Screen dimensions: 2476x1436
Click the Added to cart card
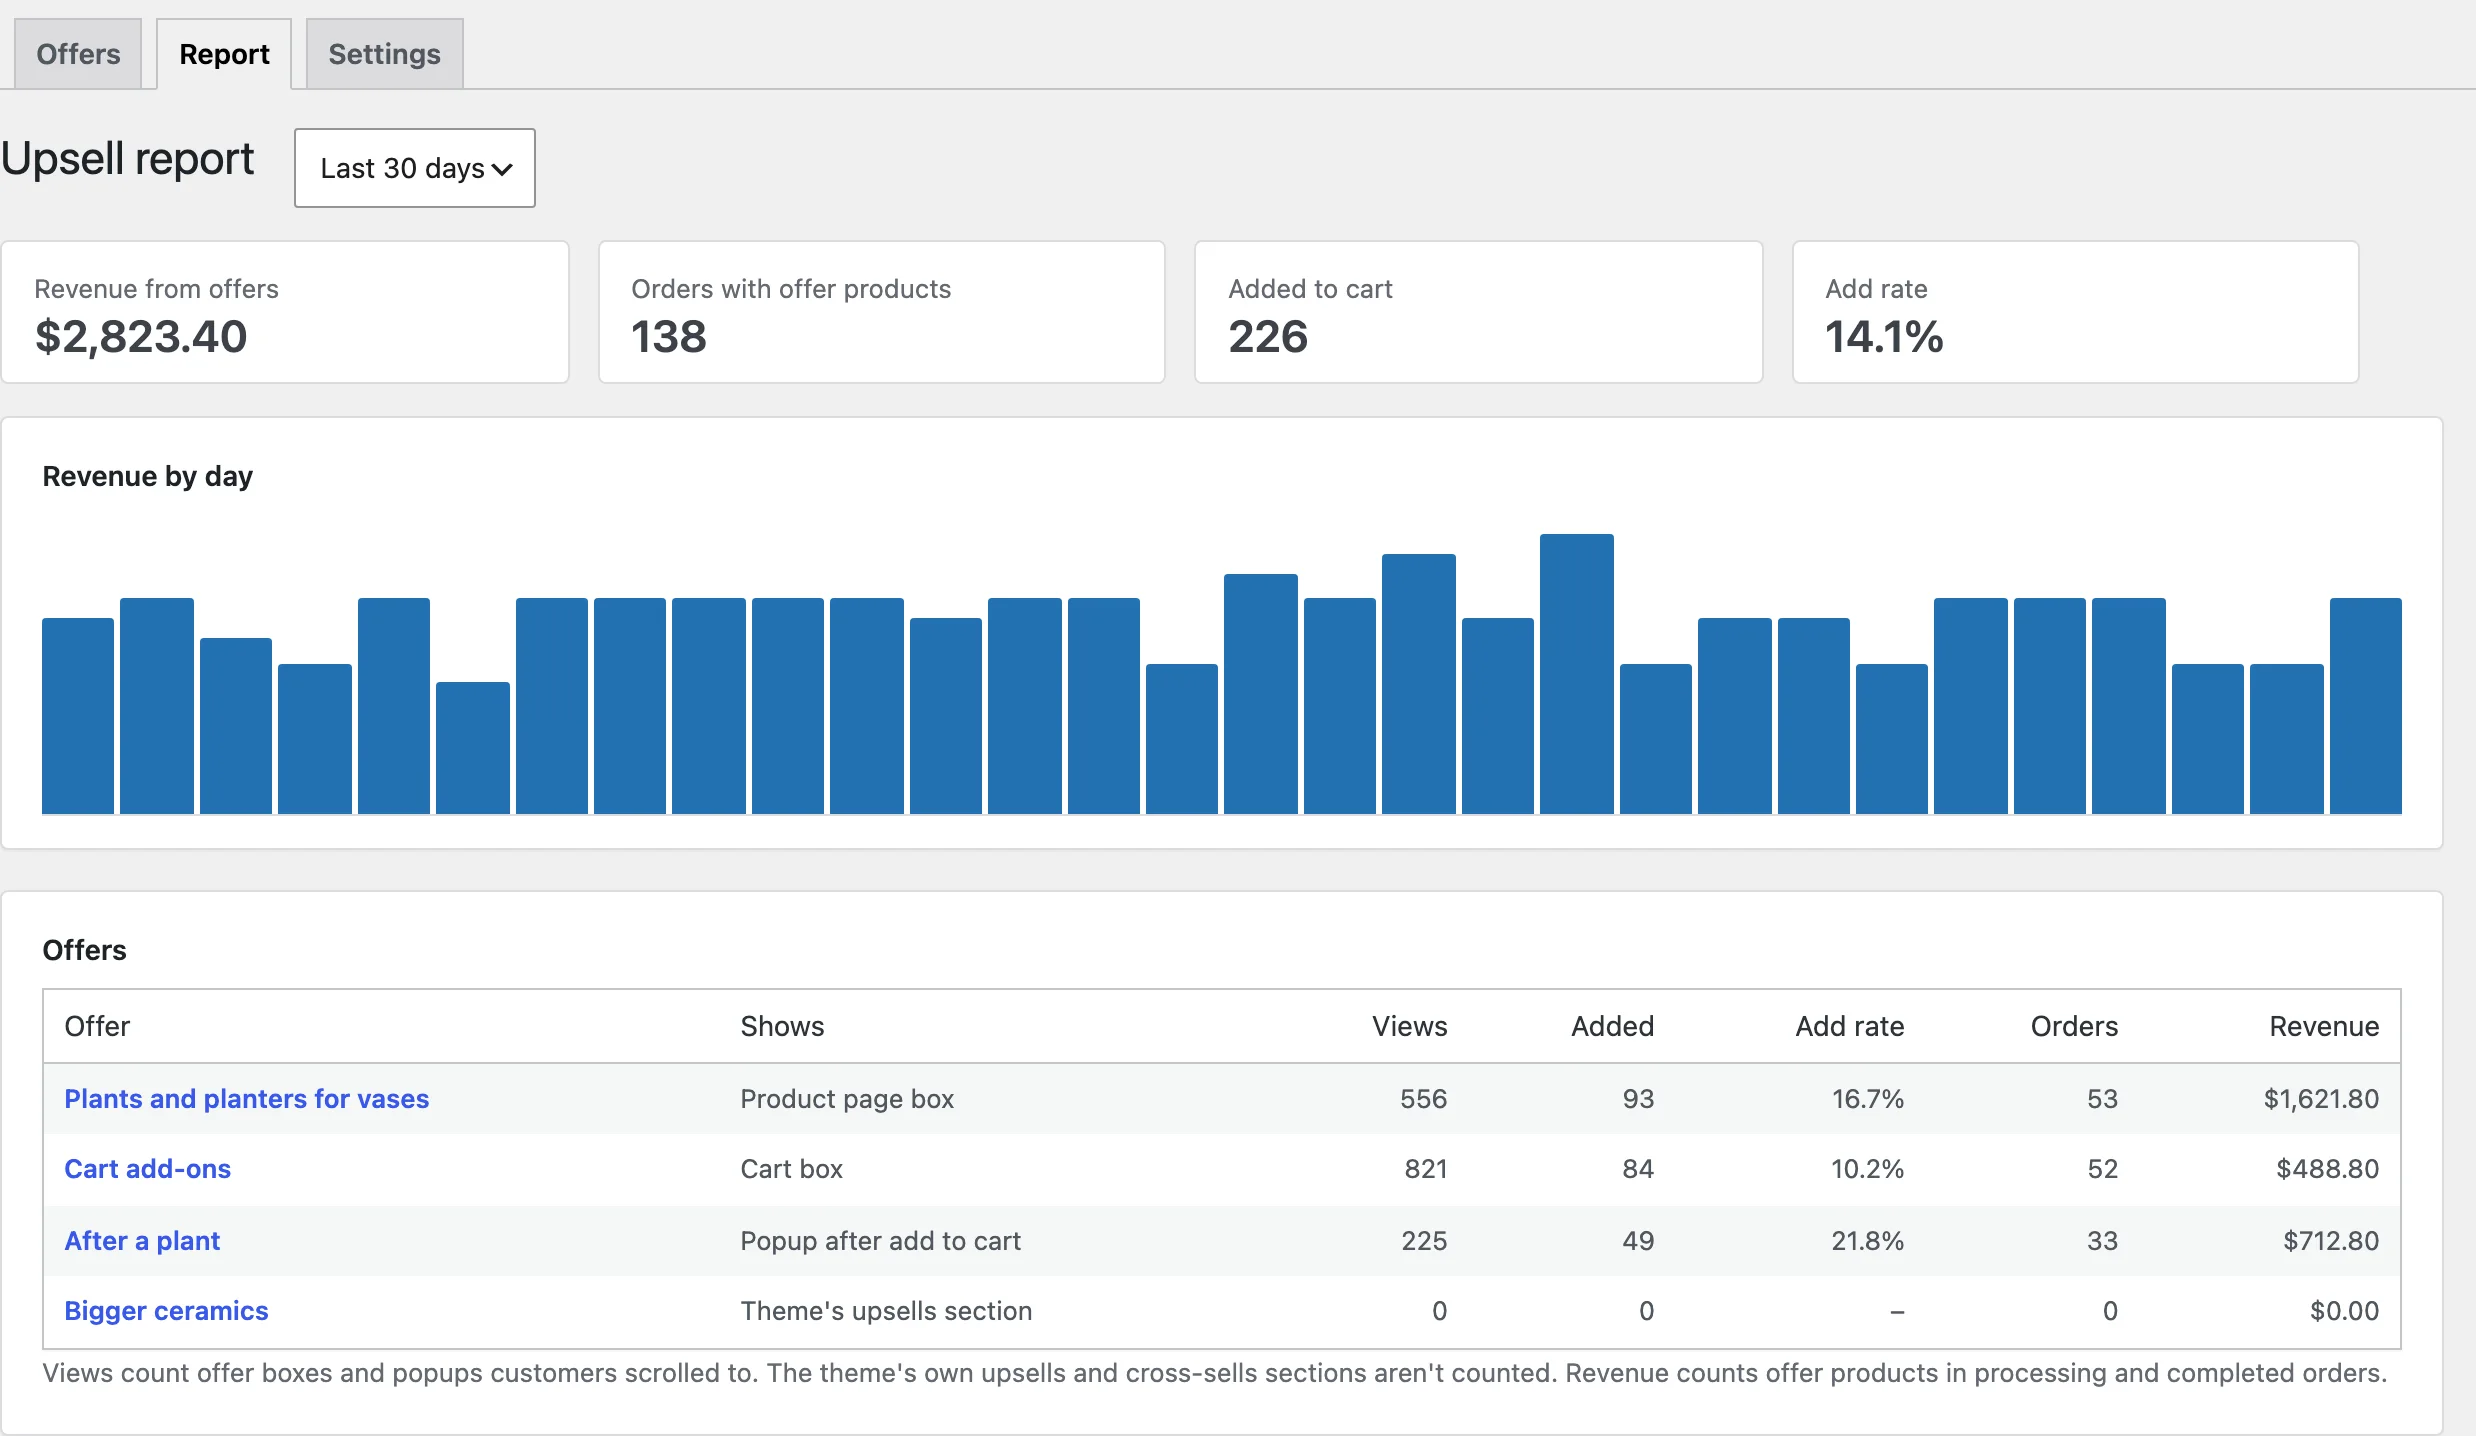tap(1479, 312)
